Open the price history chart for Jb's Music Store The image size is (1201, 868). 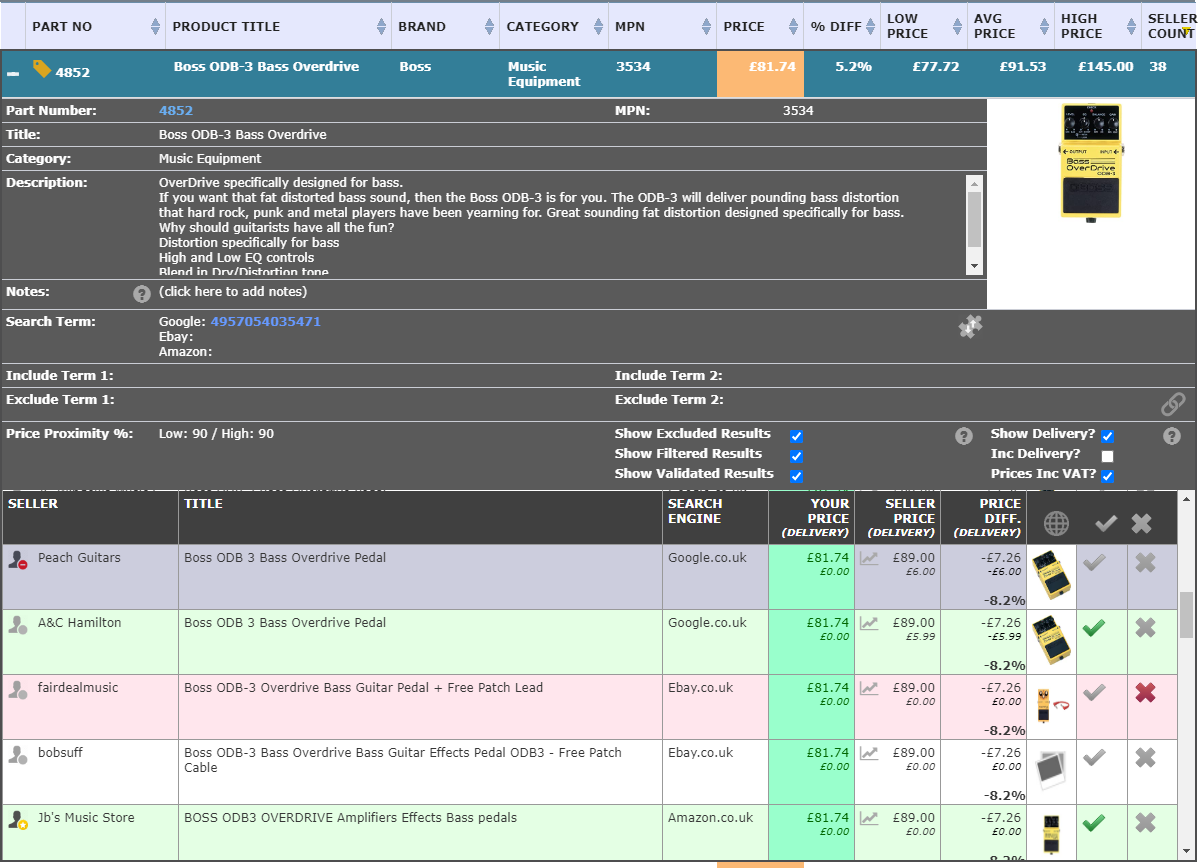click(869, 819)
